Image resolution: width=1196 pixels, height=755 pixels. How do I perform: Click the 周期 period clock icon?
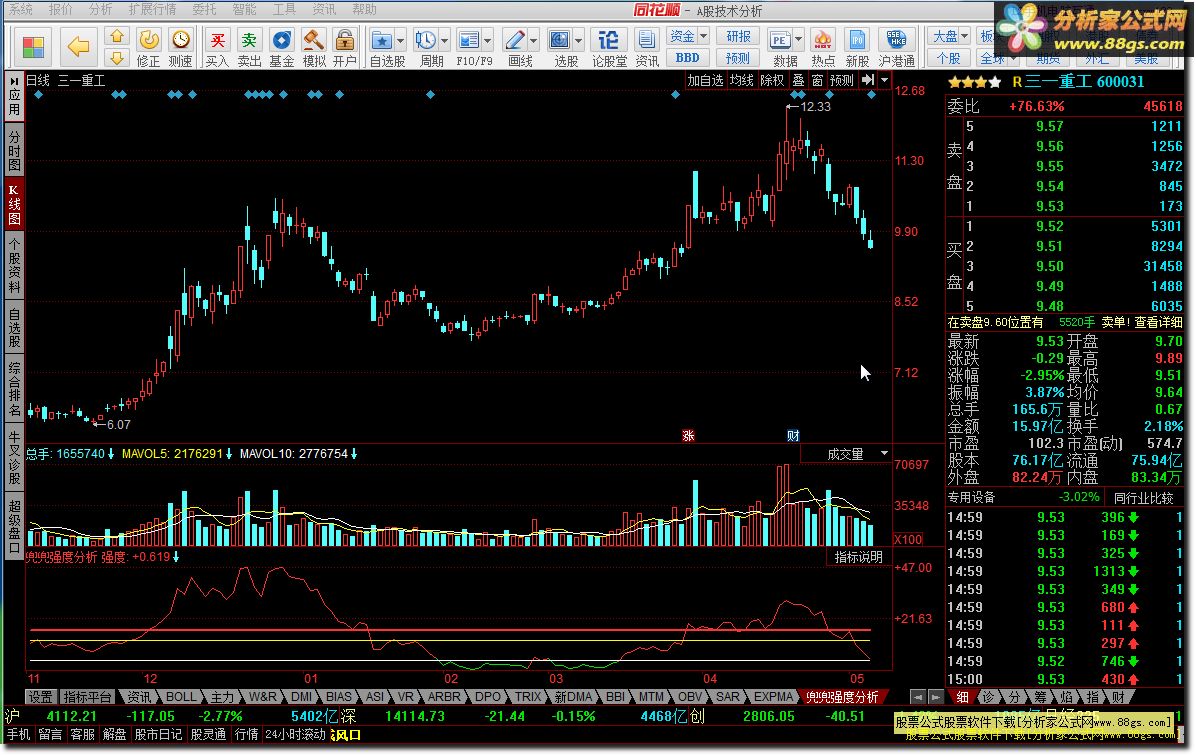[x=426, y=40]
